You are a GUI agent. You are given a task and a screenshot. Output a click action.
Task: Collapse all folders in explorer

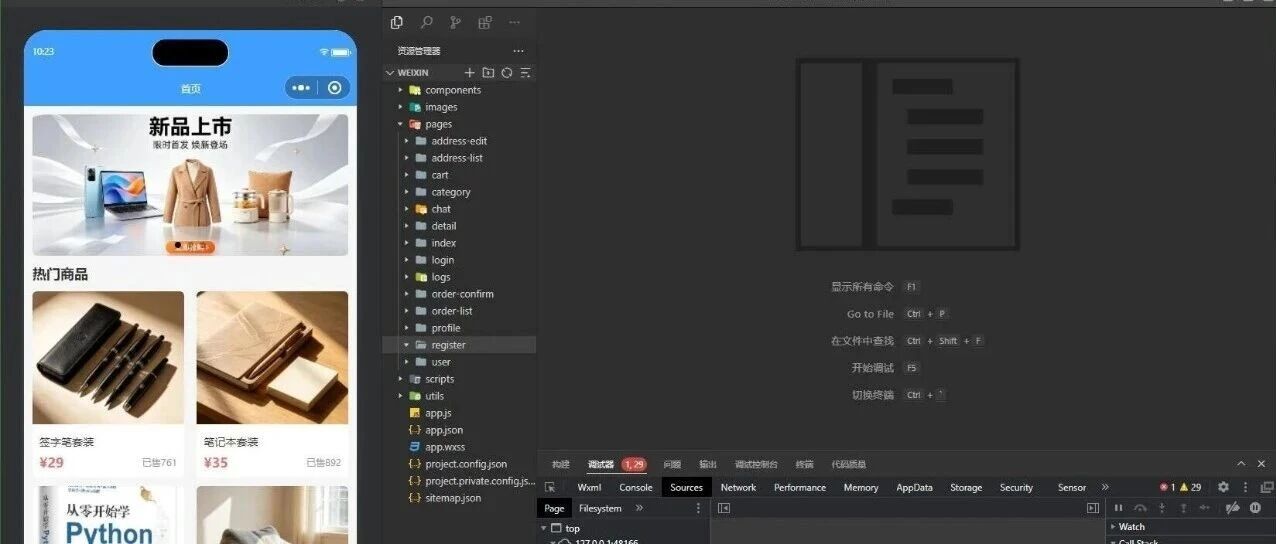(525, 73)
